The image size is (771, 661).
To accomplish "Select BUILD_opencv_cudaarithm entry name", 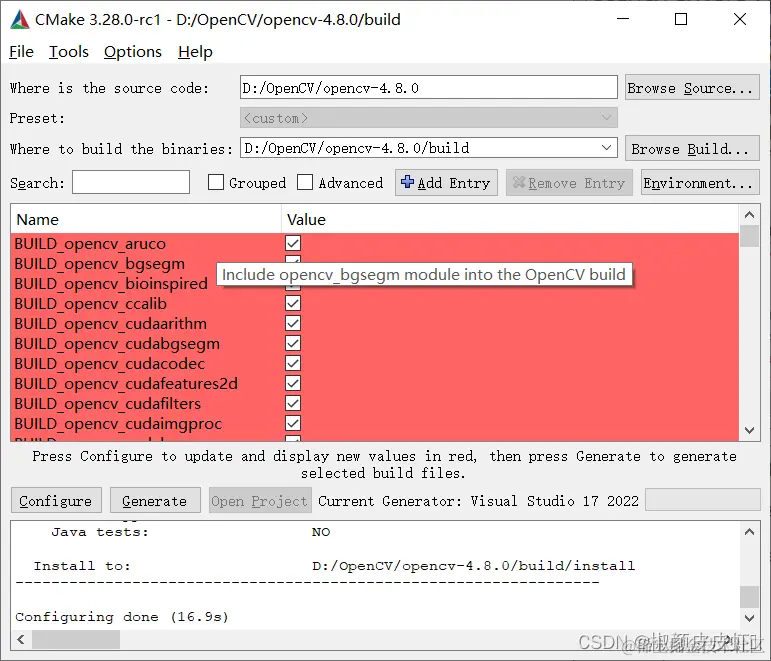I will point(111,324).
